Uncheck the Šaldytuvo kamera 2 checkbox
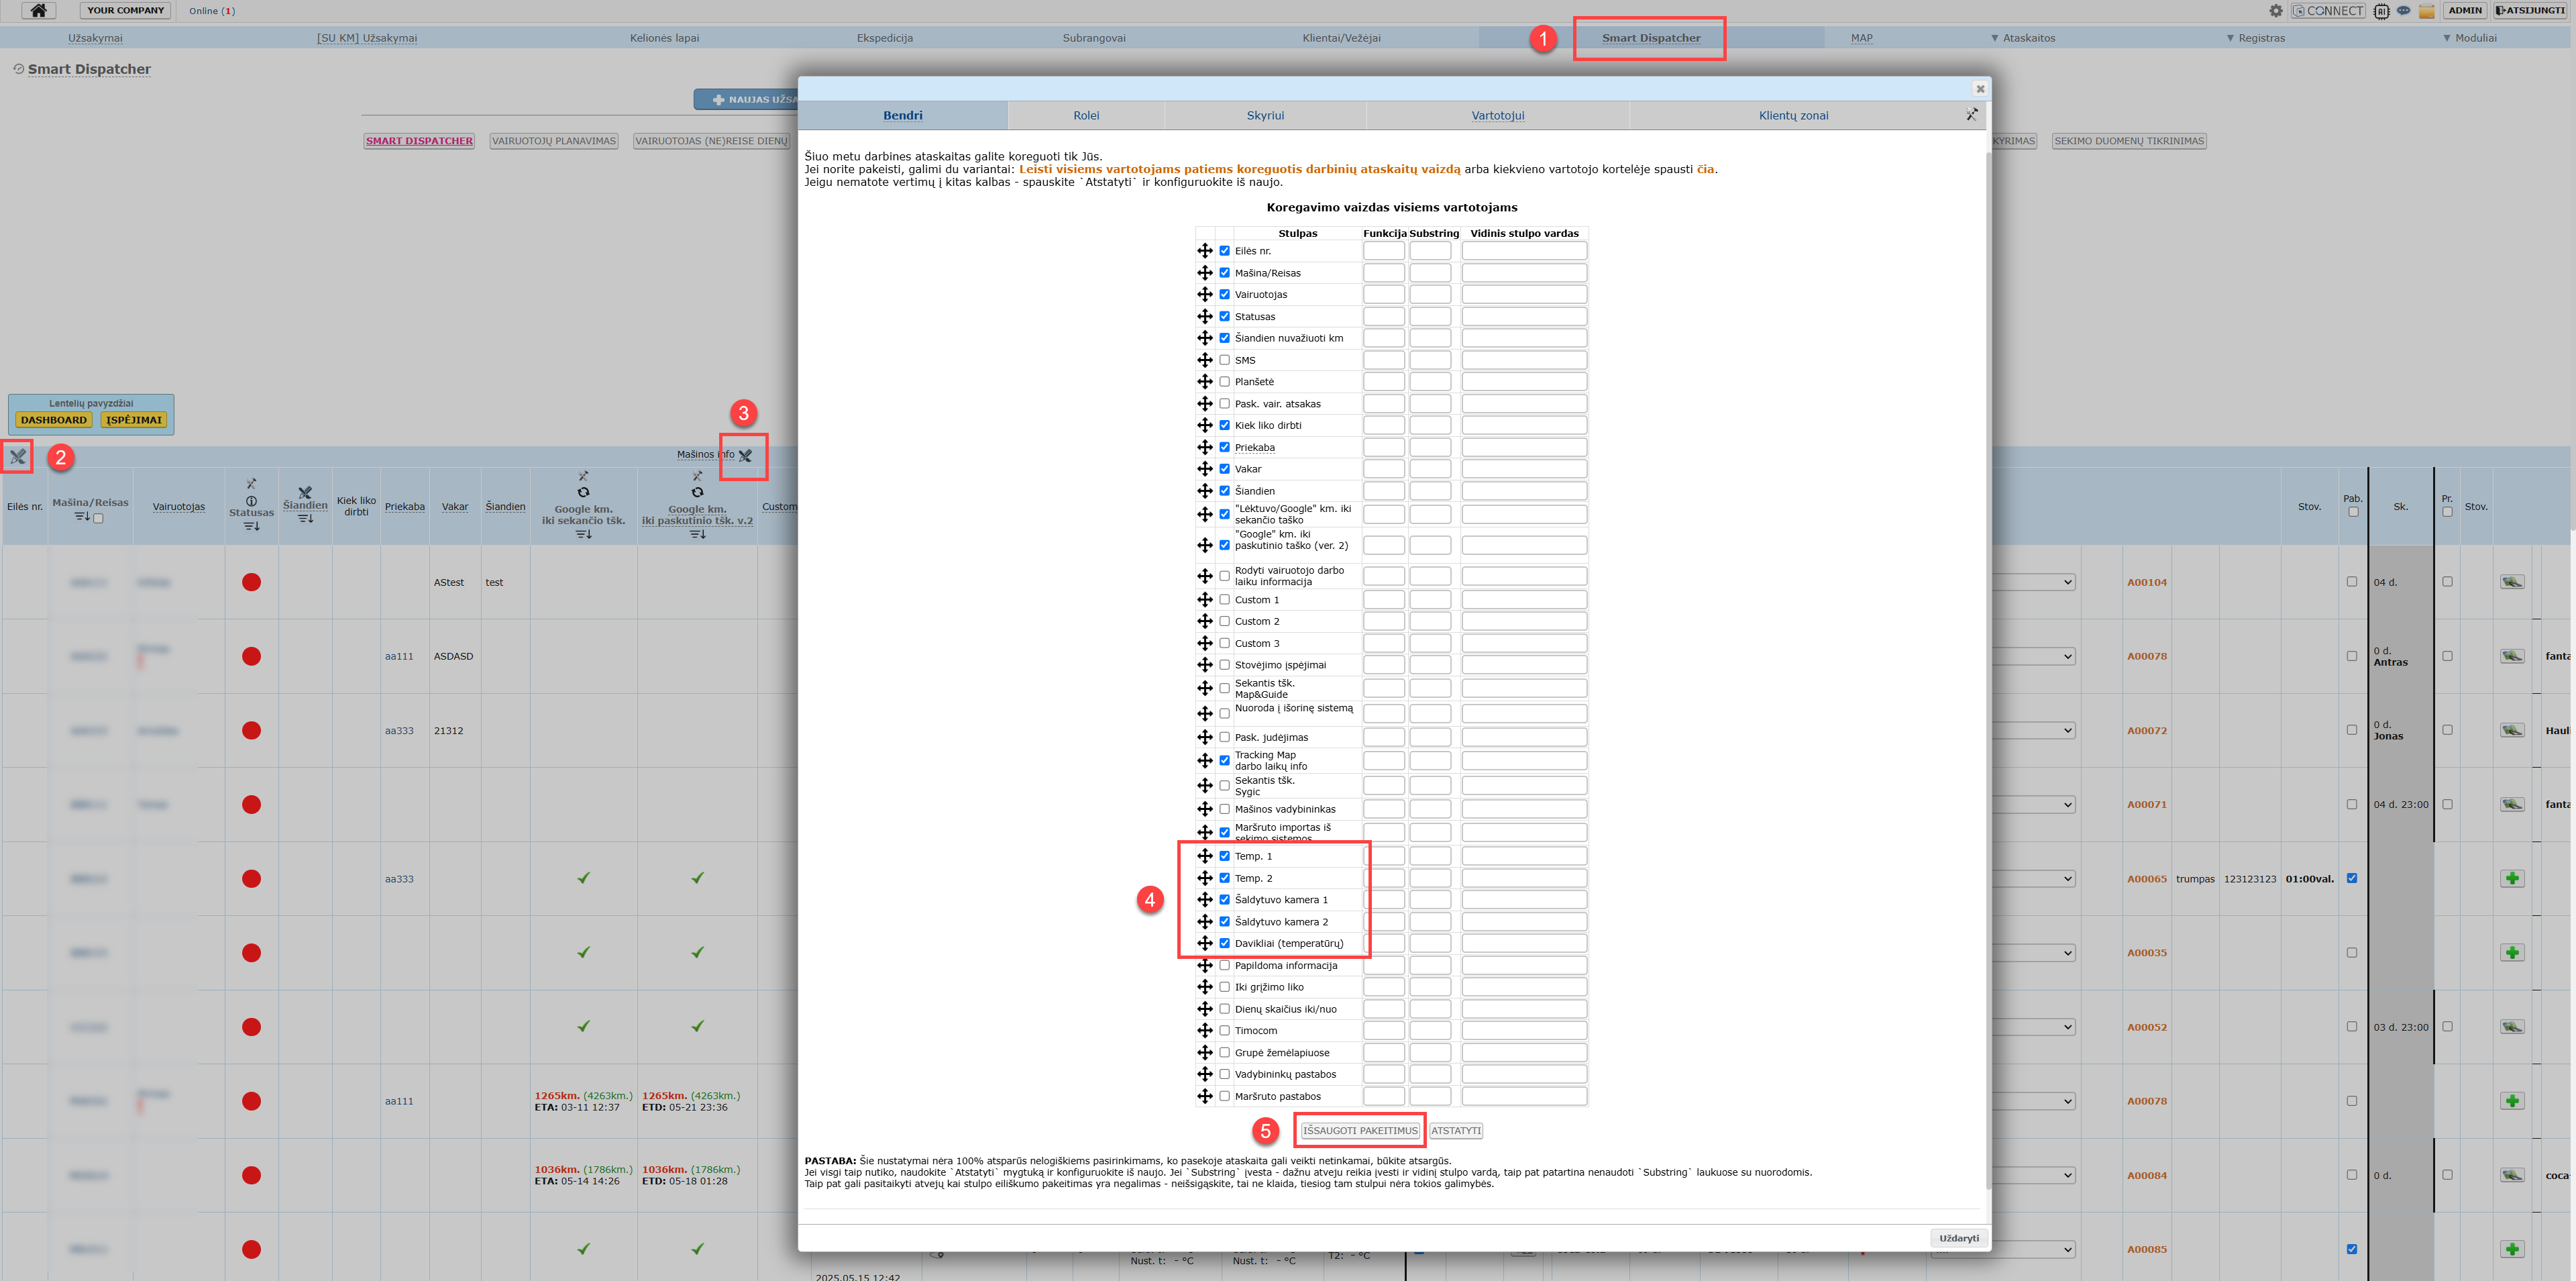The image size is (2576, 1281). pos(1224,921)
